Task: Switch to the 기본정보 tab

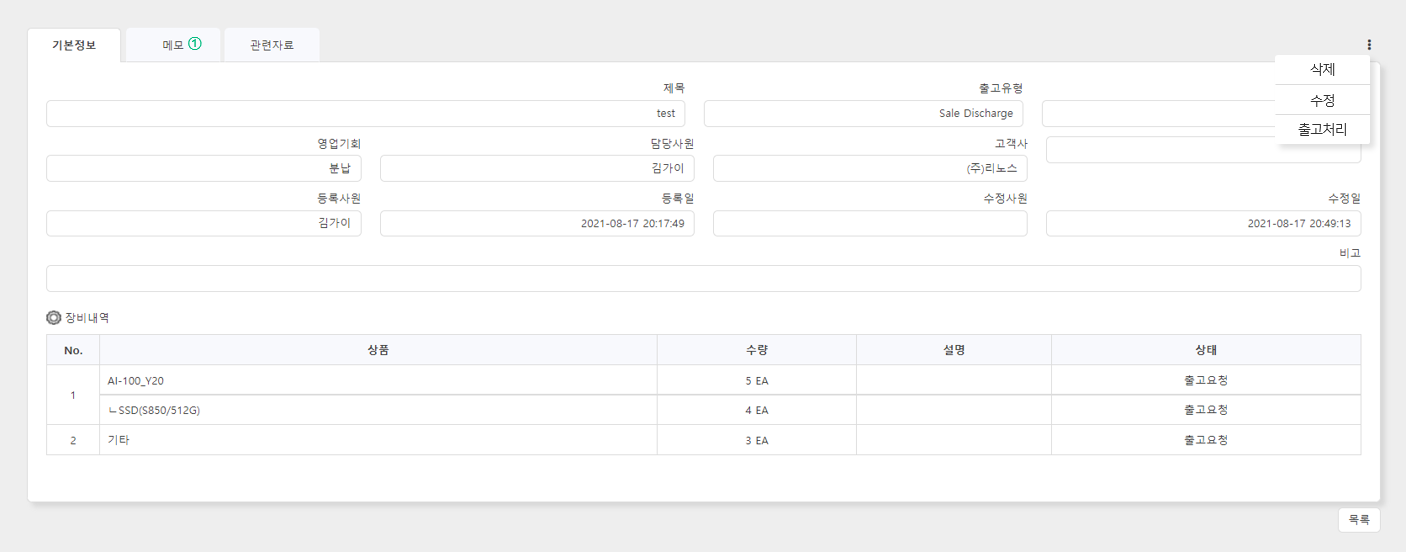Action: click(74, 45)
